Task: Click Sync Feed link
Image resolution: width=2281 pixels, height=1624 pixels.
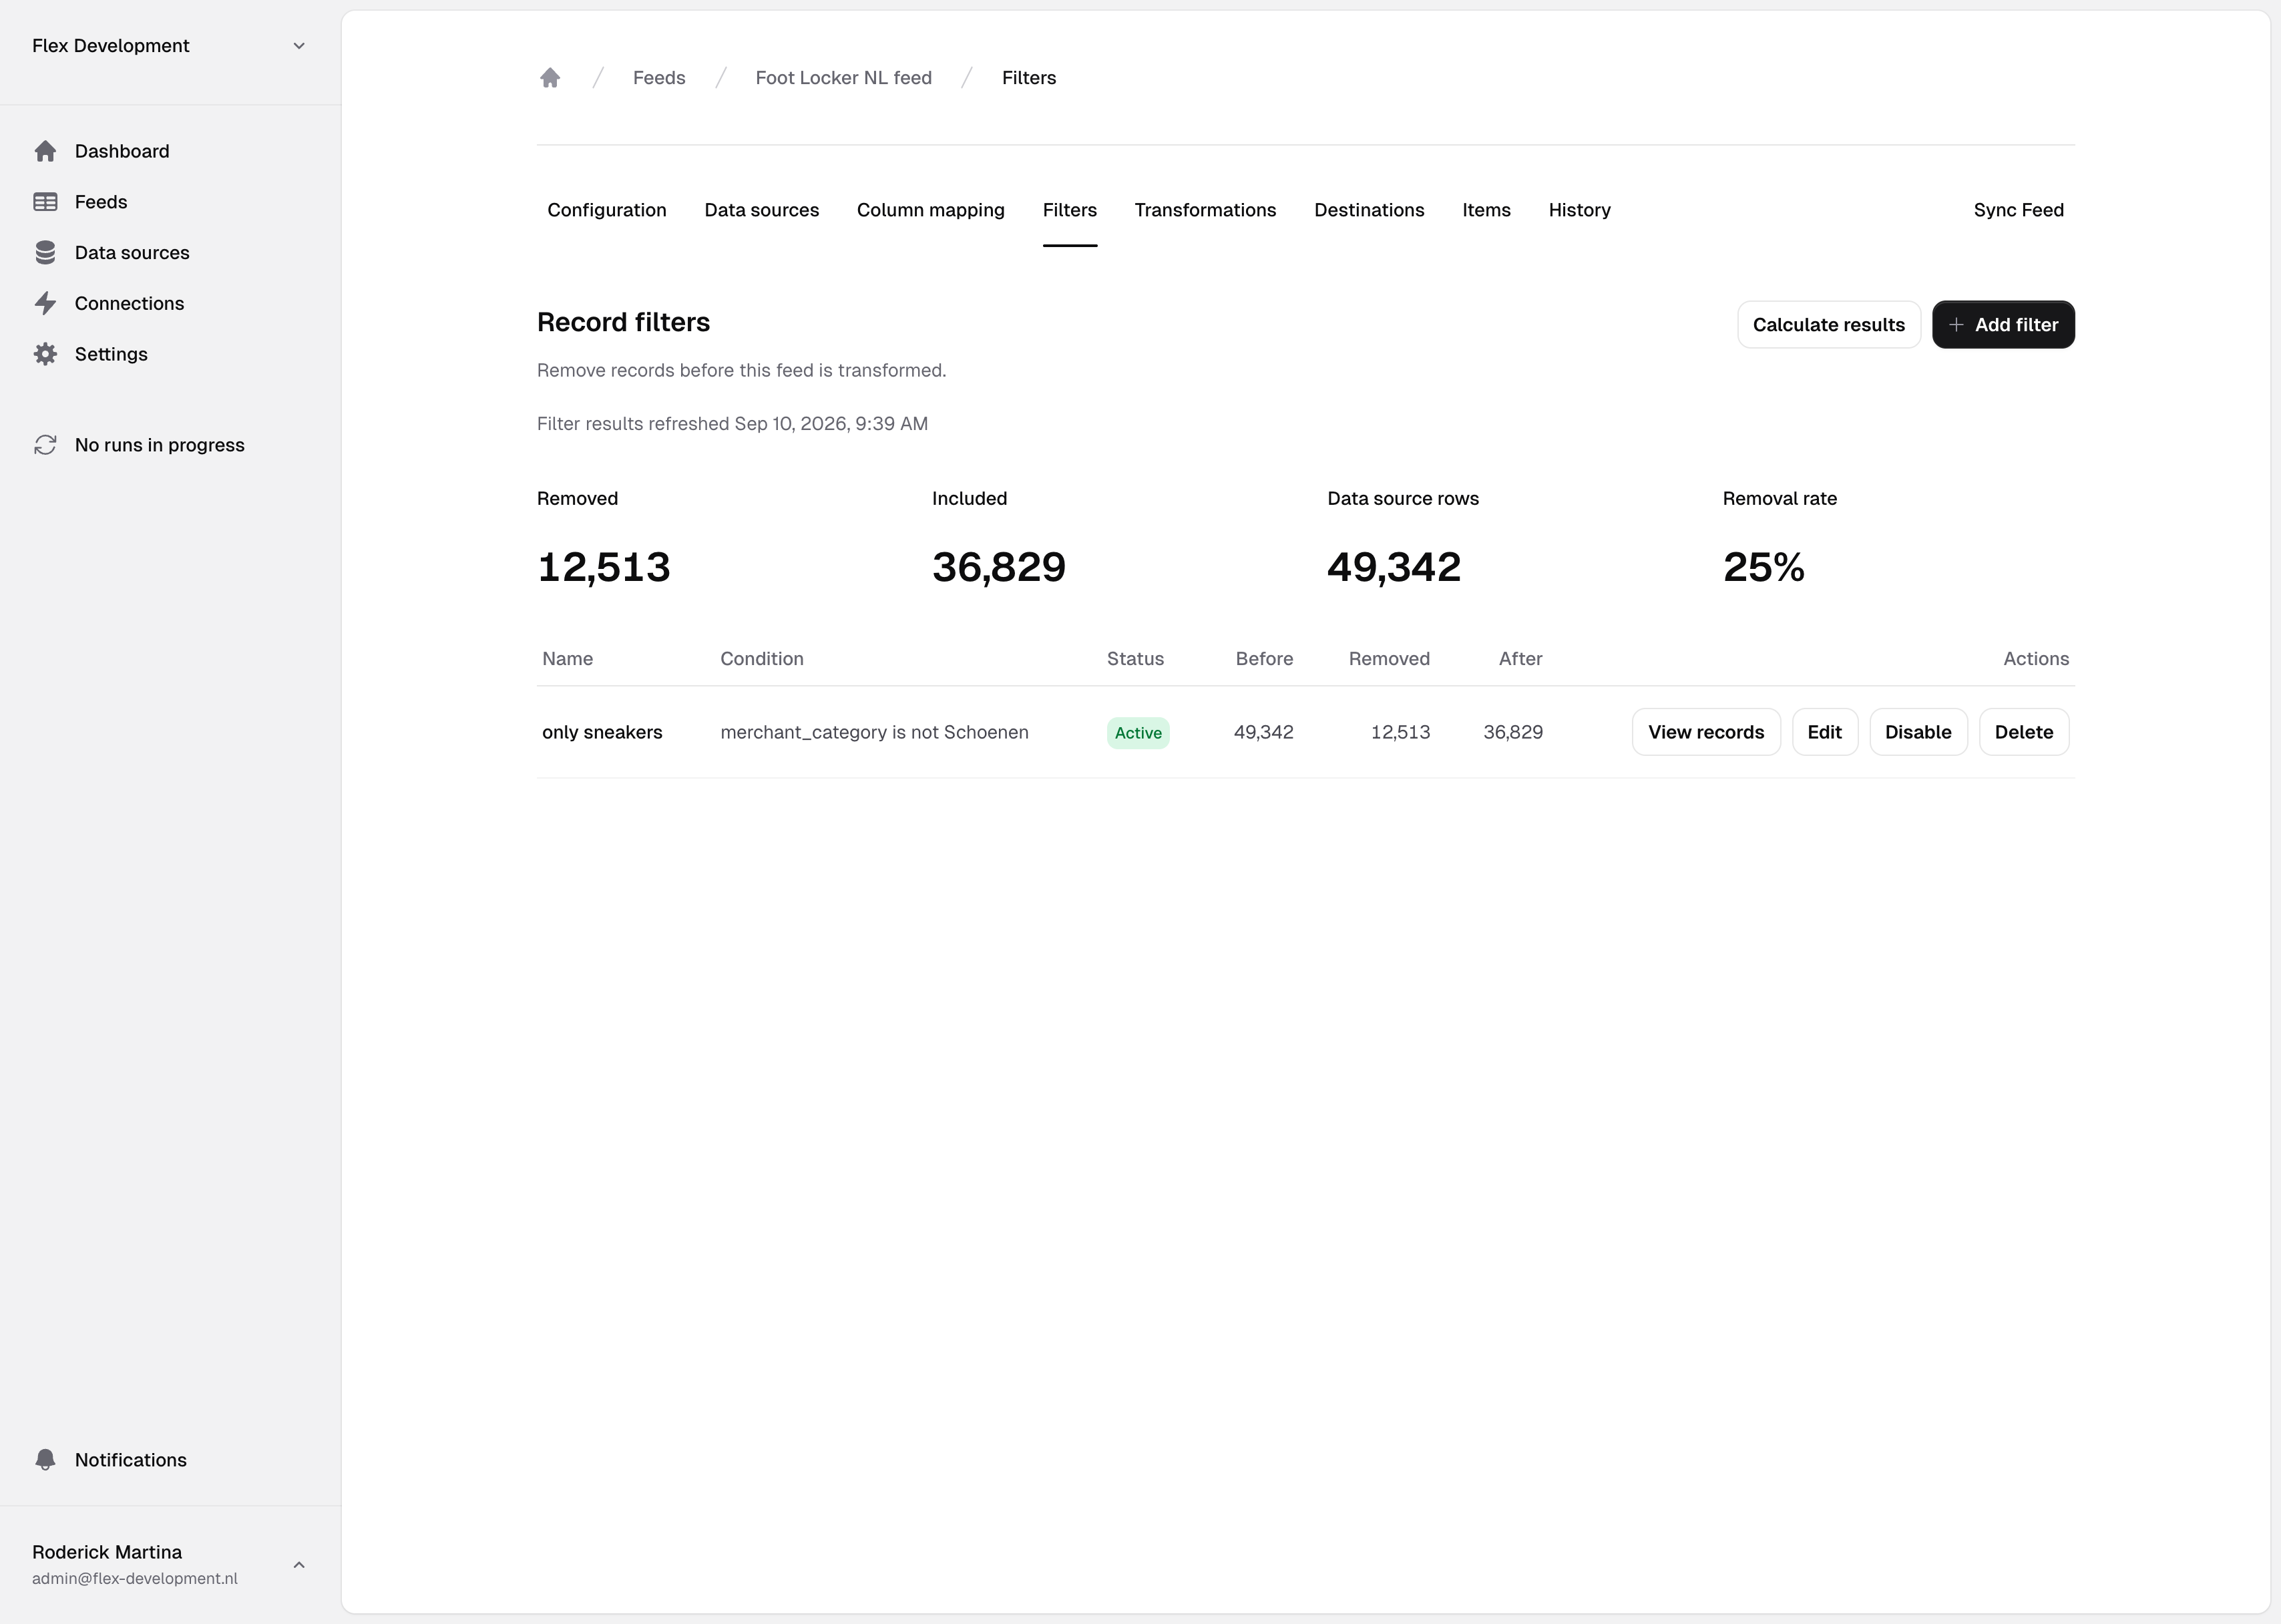Action: point(2018,210)
